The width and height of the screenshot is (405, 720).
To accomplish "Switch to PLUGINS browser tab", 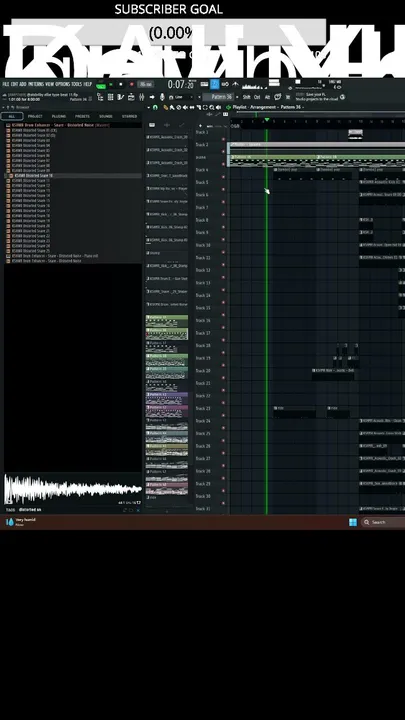I will (x=59, y=116).
